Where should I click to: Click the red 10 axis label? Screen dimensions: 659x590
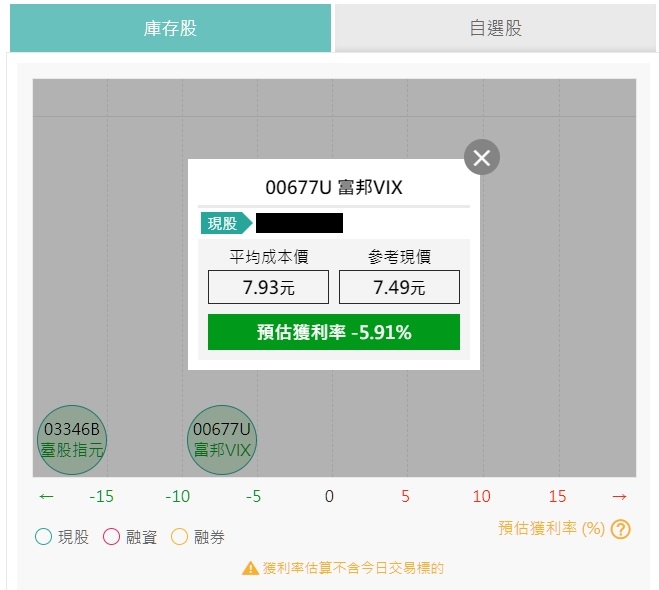coord(482,496)
